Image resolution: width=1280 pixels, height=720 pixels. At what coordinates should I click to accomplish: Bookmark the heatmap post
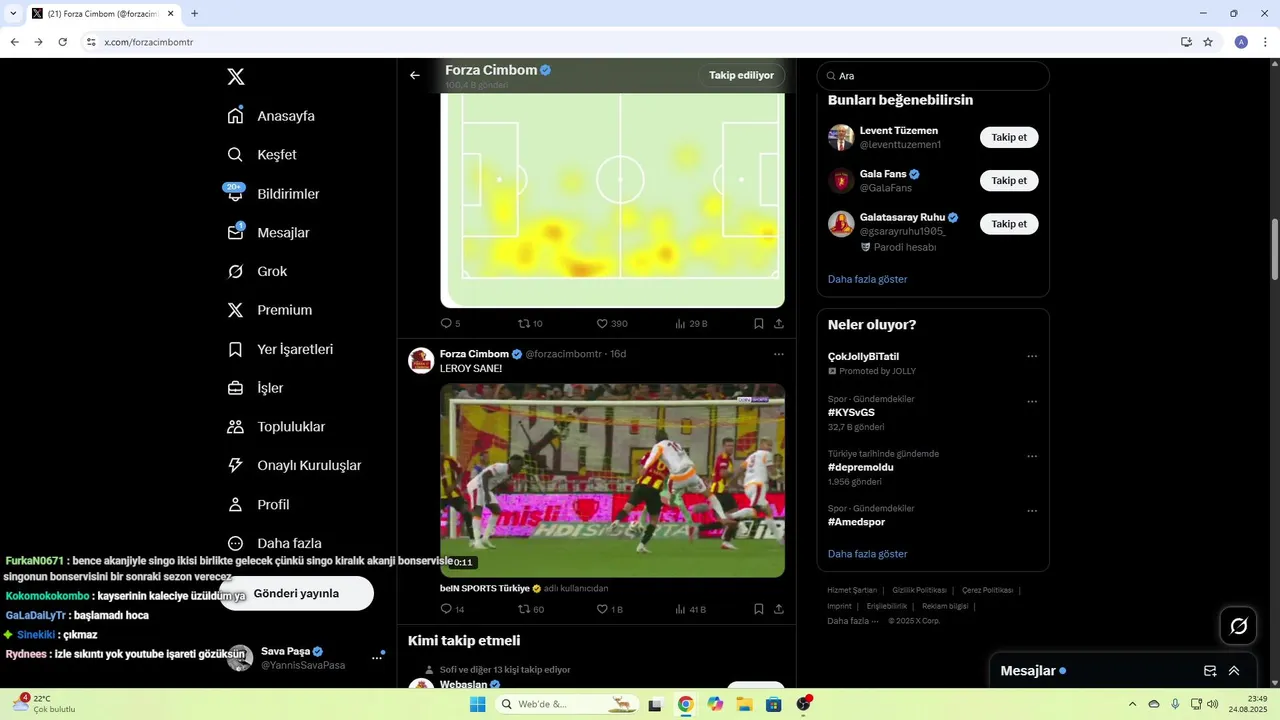coord(759,324)
